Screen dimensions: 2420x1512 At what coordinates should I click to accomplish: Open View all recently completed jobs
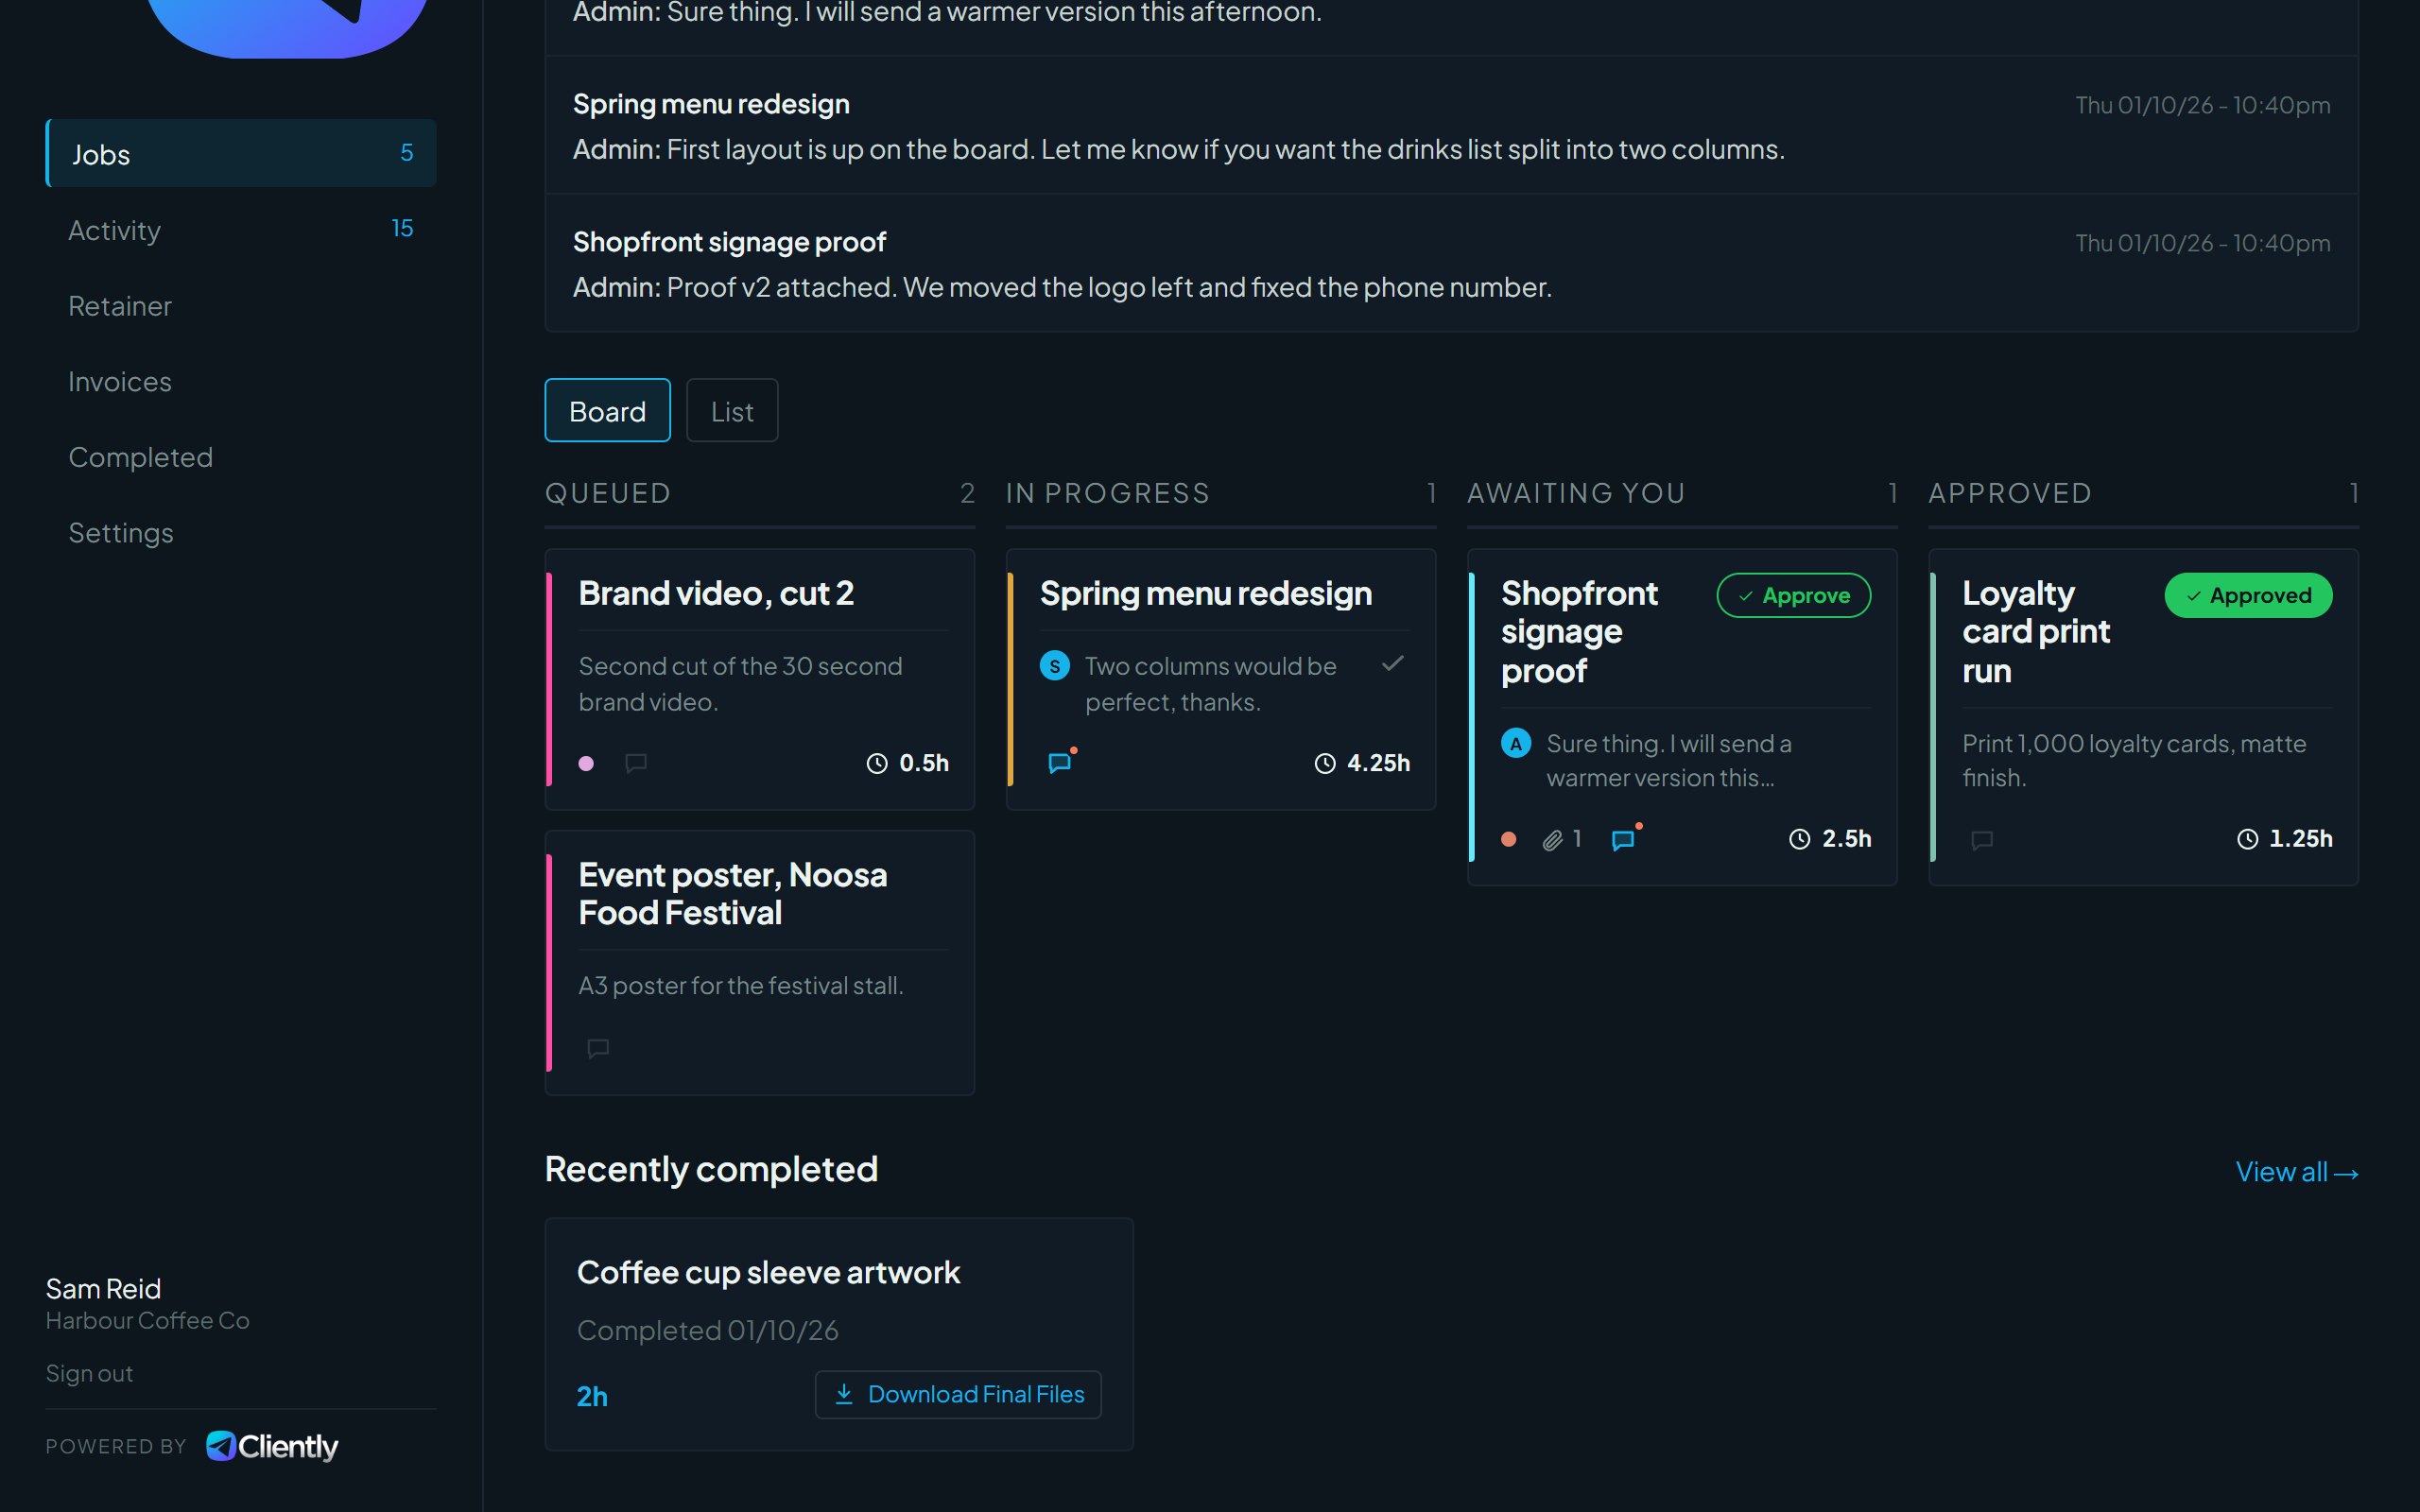2297,1172
